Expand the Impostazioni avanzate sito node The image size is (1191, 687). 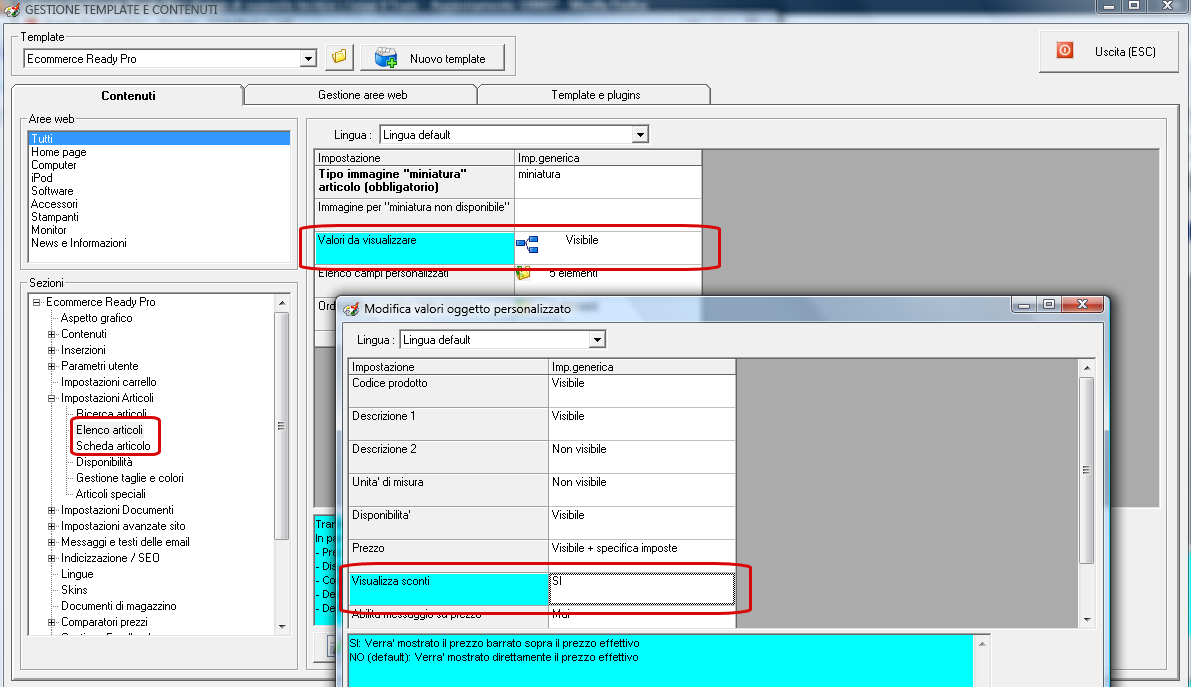pyautogui.click(x=52, y=526)
